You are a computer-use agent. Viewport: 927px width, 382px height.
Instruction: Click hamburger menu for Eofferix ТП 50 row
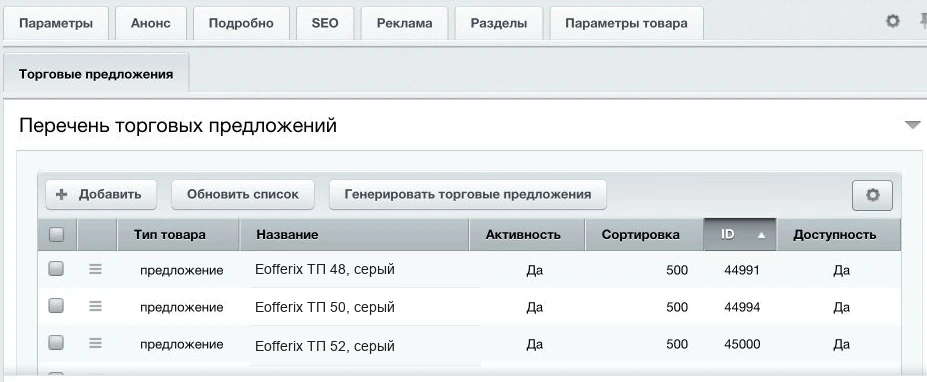pos(95,306)
